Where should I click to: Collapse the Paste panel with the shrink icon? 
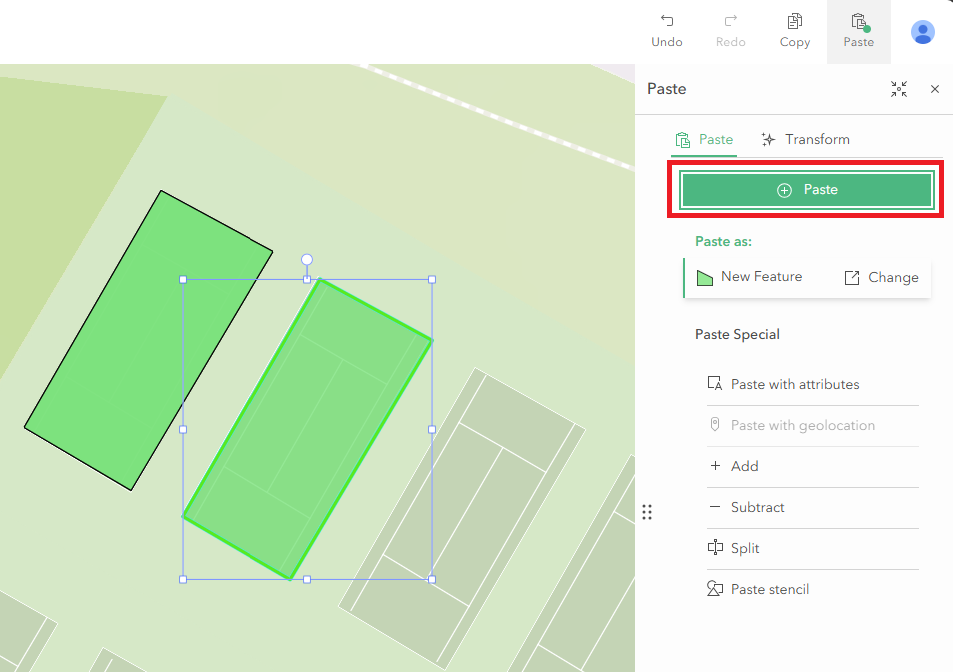tap(898, 89)
